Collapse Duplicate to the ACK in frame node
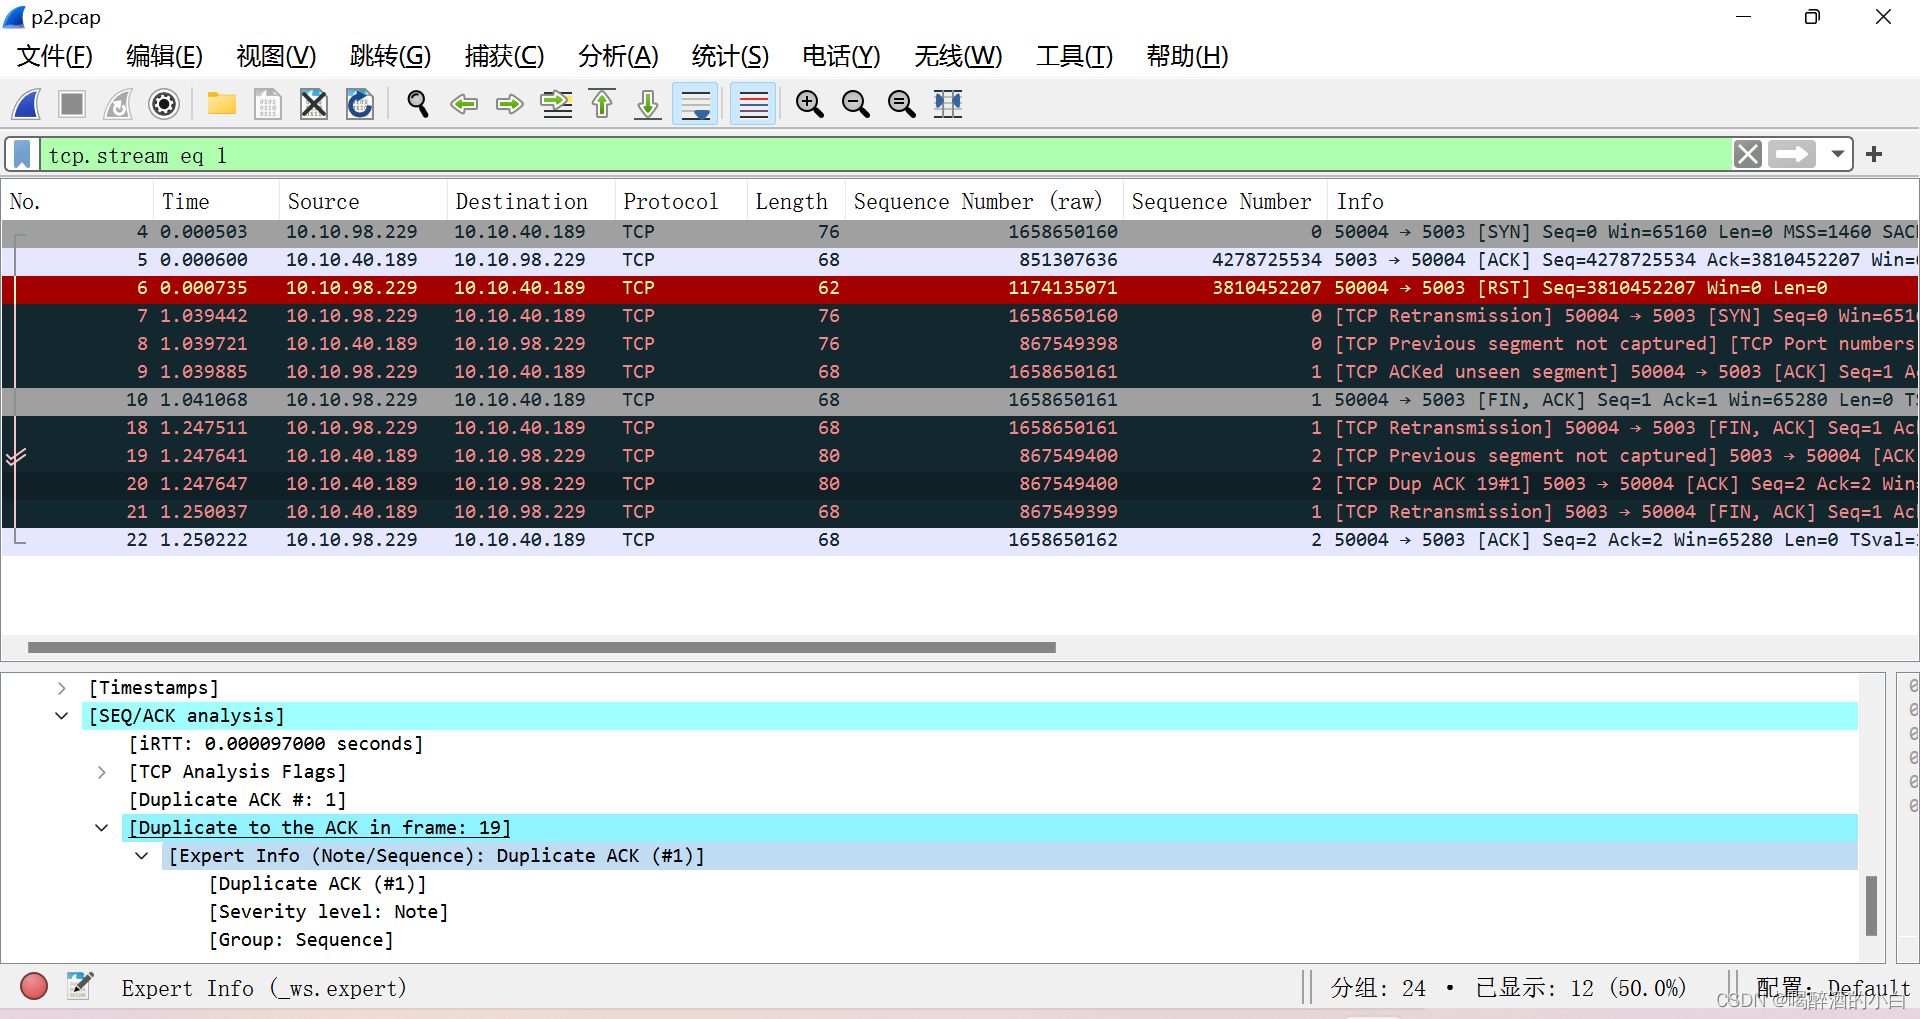This screenshot has width=1920, height=1019. tap(102, 828)
